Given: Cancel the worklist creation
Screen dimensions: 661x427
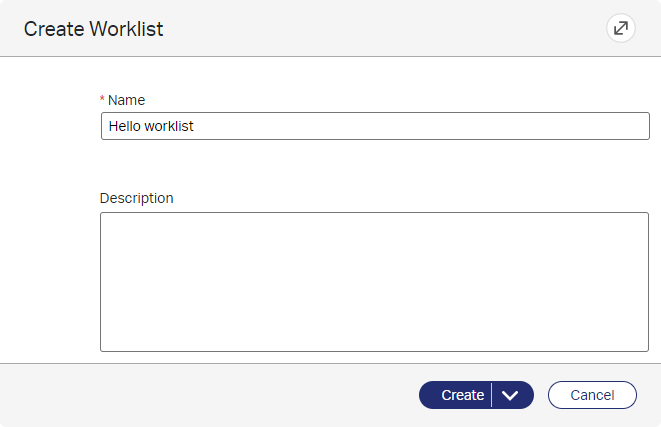Looking at the screenshot, I should pos(592,395).
